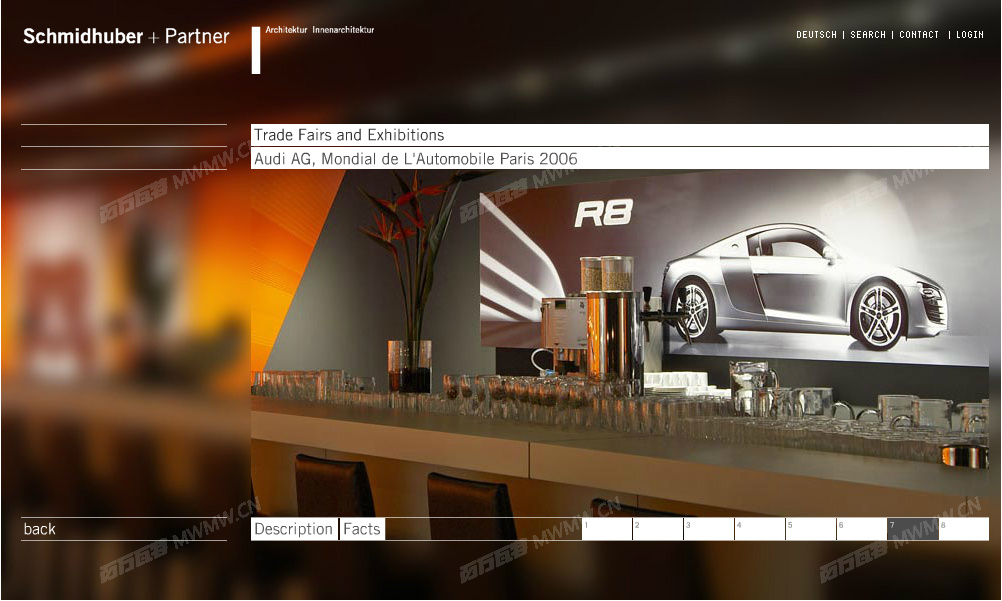The height and width of the screenshot is (601, 1002).
Task: Select image number 8 in pager
Action: pos(964,529)
